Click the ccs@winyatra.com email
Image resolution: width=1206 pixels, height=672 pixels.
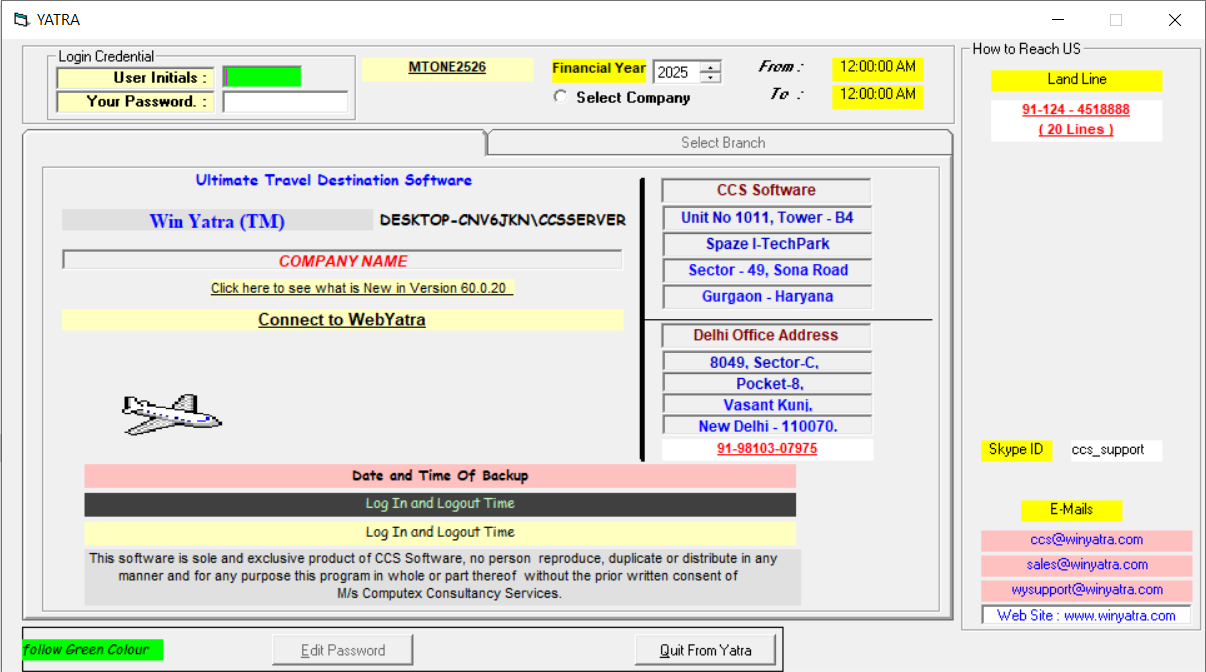click(x=1086, y=540)
